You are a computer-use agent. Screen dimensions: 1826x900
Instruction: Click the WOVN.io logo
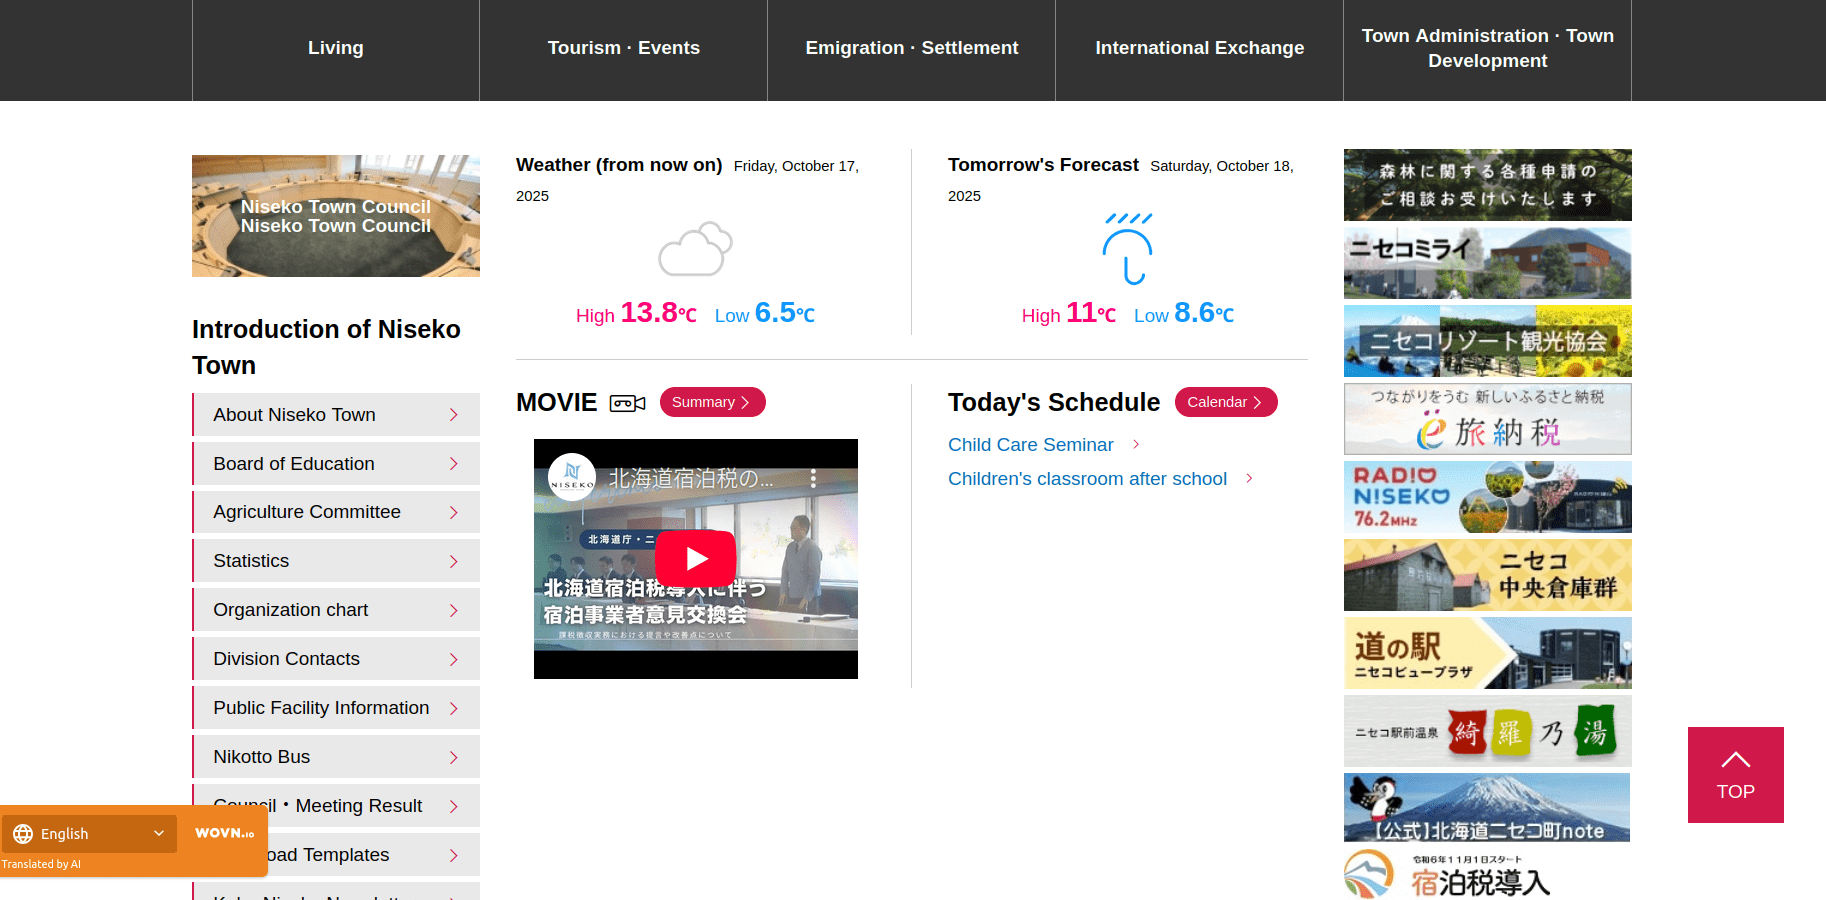224,833
